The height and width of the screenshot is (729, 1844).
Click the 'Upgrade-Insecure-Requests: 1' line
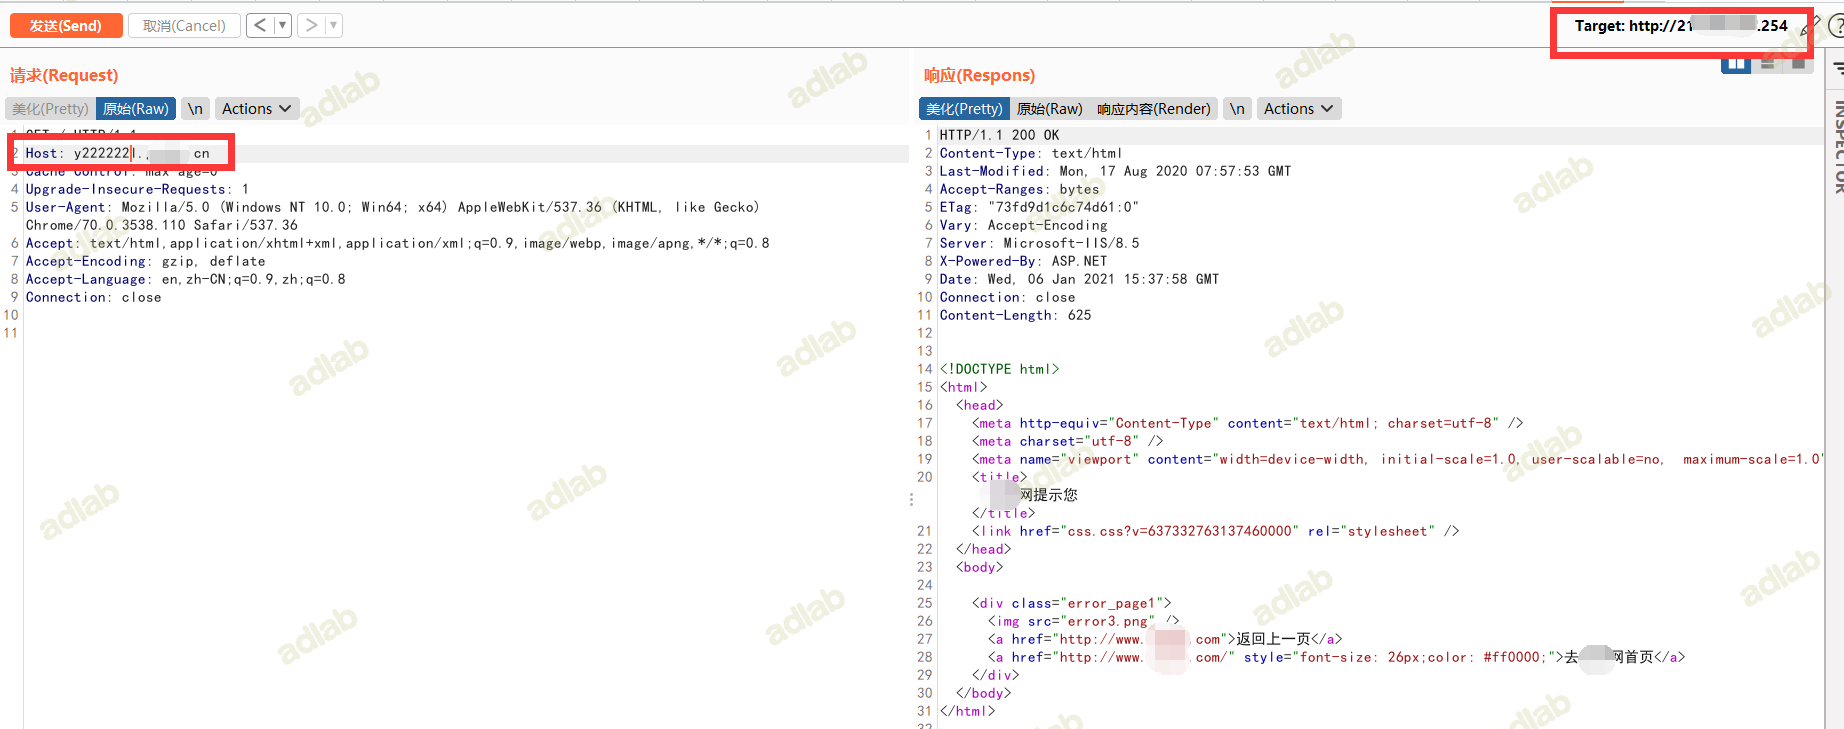[137, 189]
